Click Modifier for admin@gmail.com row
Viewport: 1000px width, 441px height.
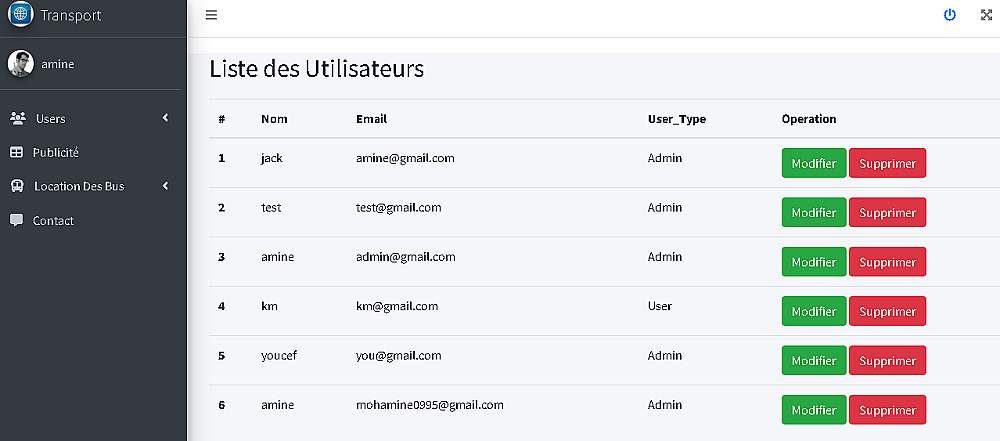(x=813, y=262)
